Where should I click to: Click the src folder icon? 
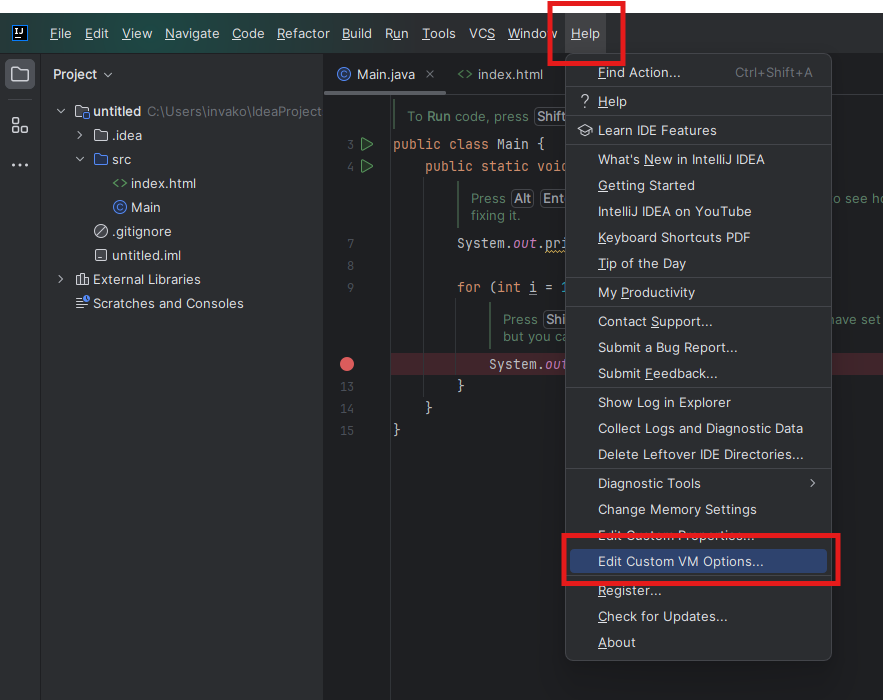101,159
